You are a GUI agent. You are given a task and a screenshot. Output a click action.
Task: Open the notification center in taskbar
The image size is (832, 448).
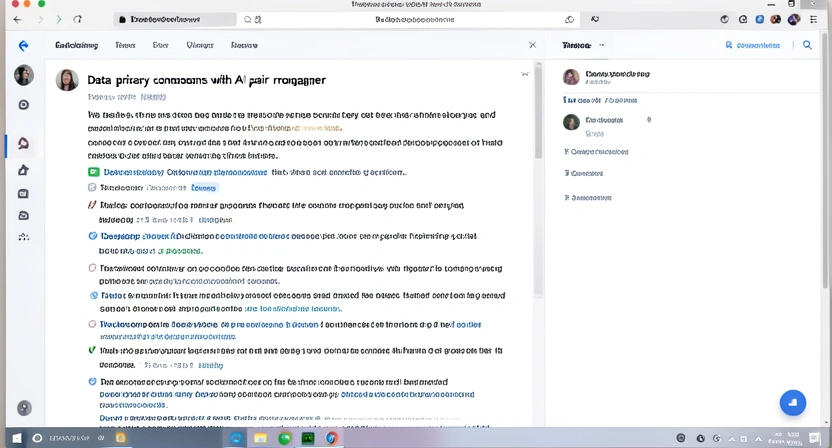[x=814, y=438]
